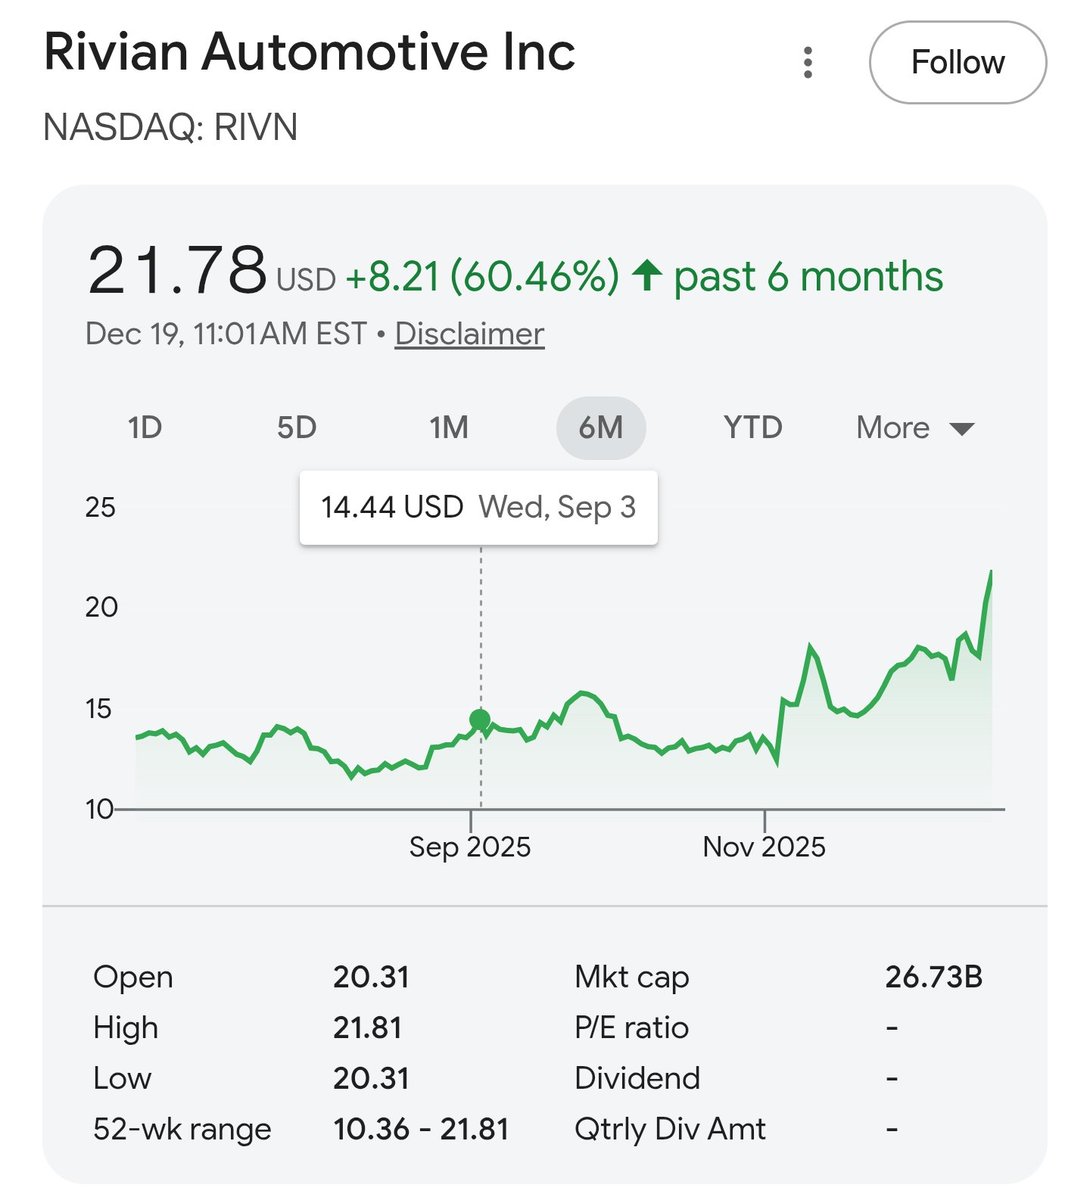
Task: Select the chart marker dot on Sep 3
Action: [x=478, y=718]
